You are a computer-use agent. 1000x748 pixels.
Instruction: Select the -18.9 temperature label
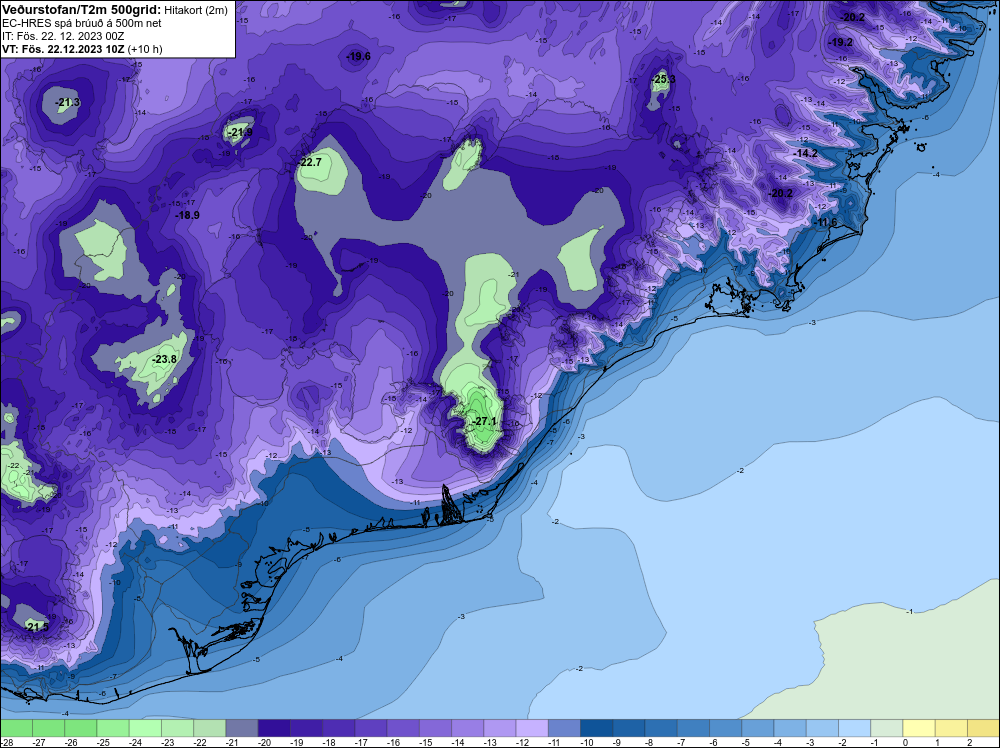coord(188,216)
